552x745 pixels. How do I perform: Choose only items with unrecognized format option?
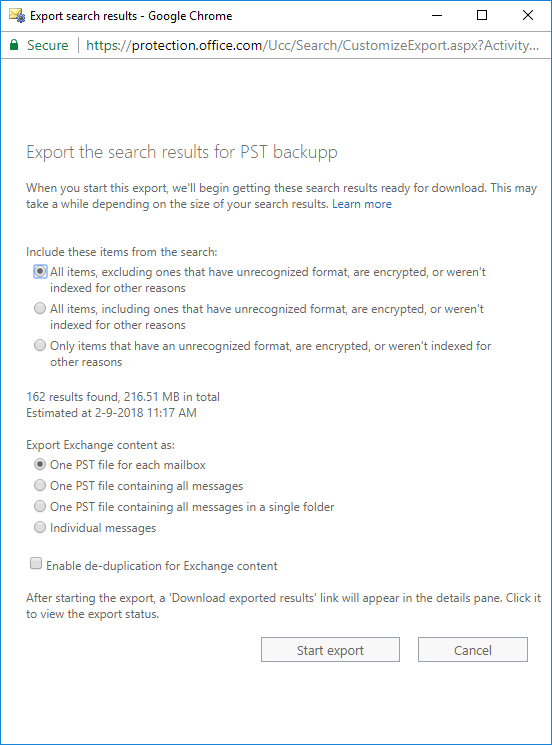pyautogui.click(x=40, y=345)
